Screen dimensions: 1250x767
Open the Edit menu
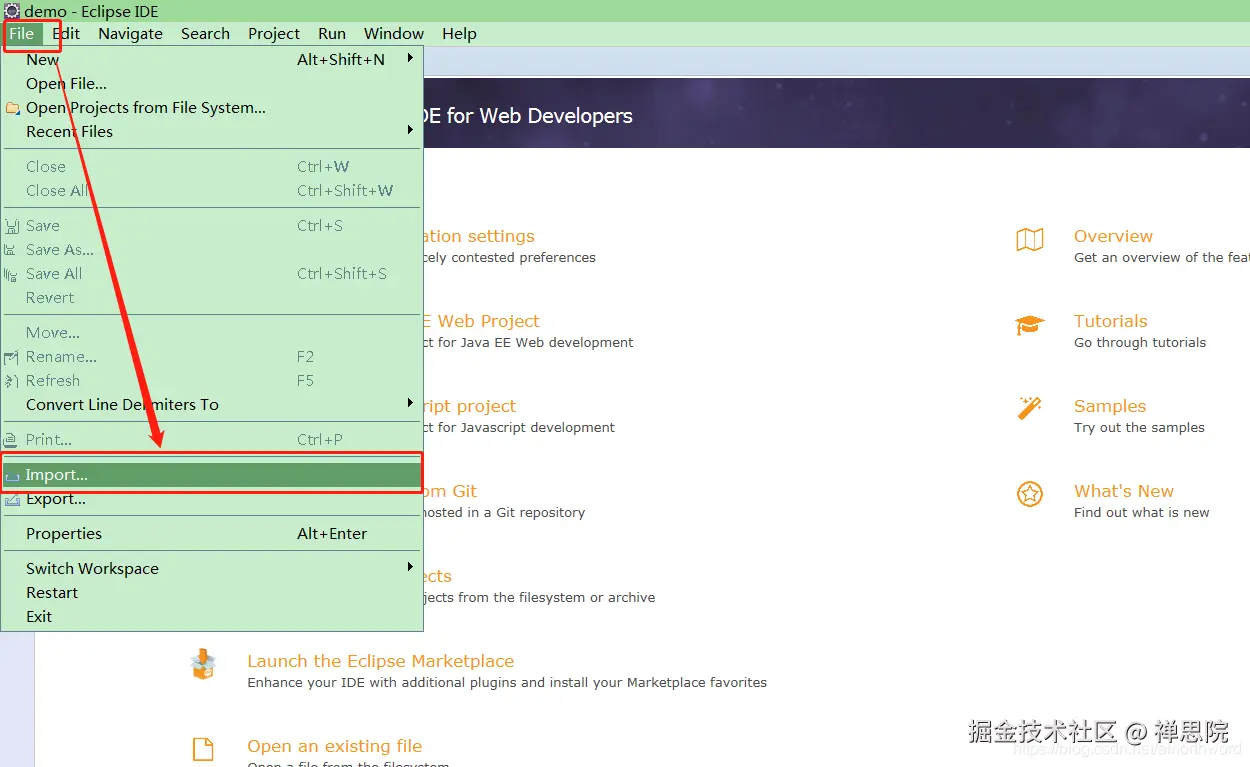[66, 33]
